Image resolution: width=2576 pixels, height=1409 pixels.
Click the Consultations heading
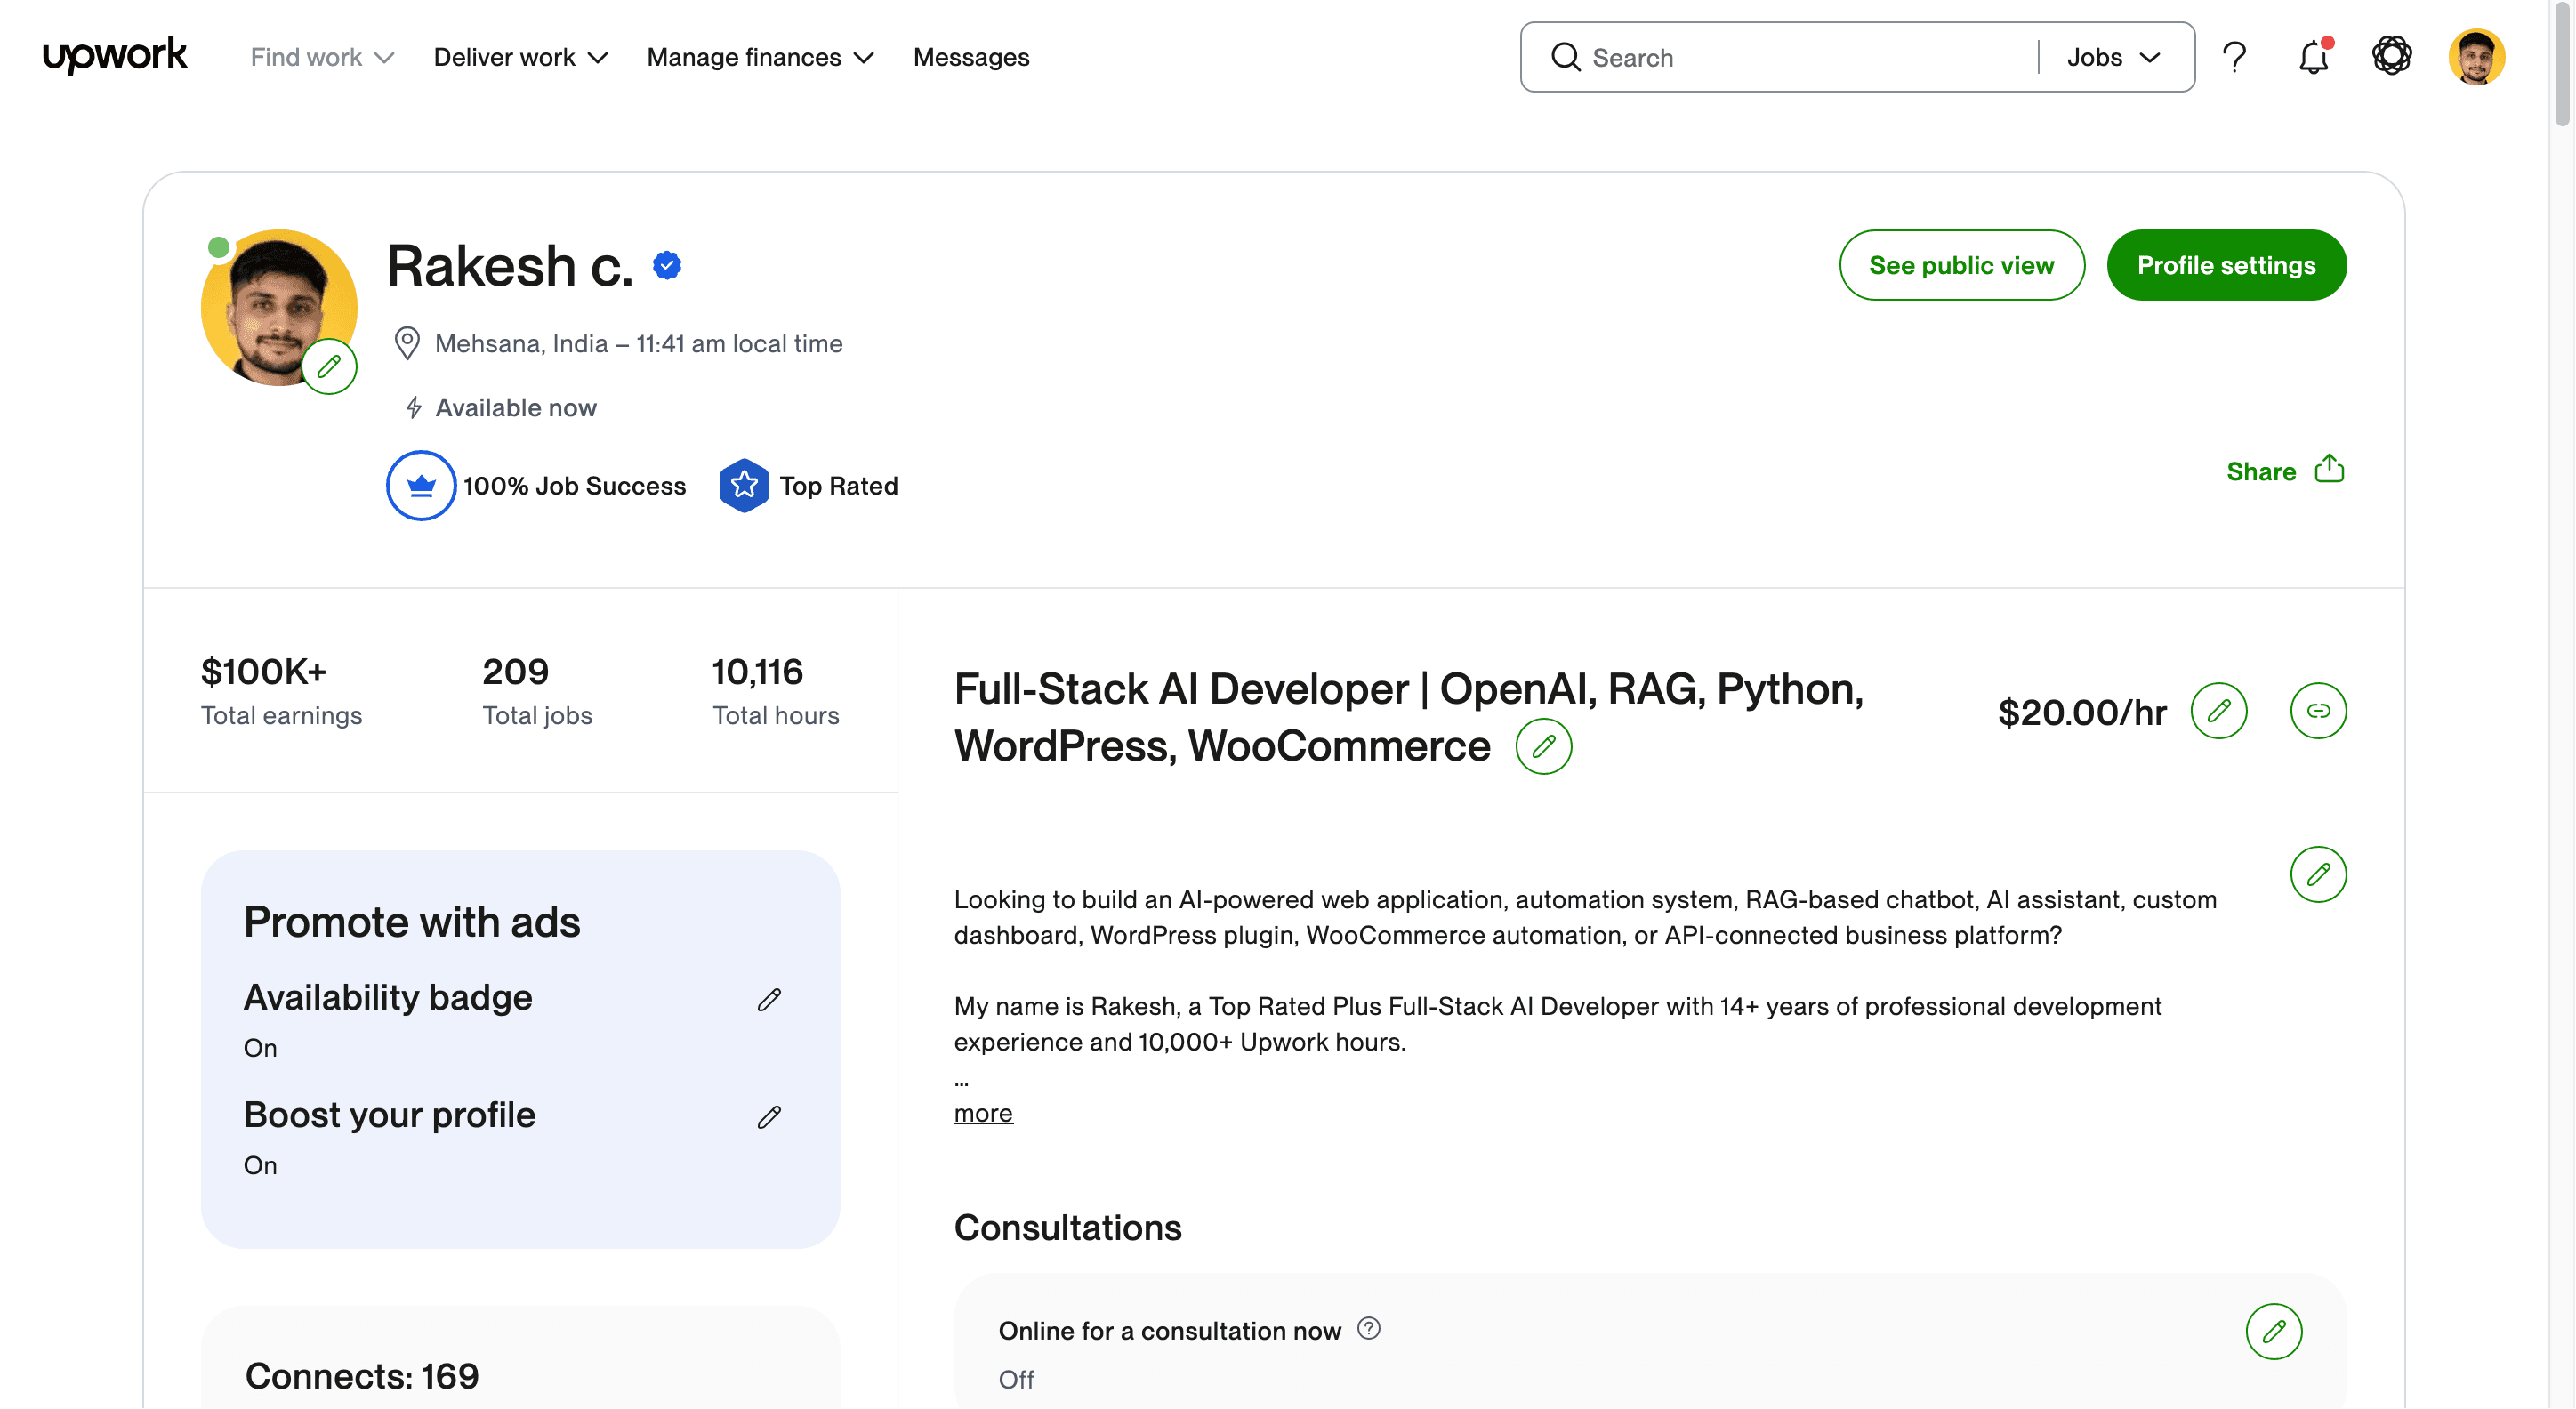[1068, 1228]
